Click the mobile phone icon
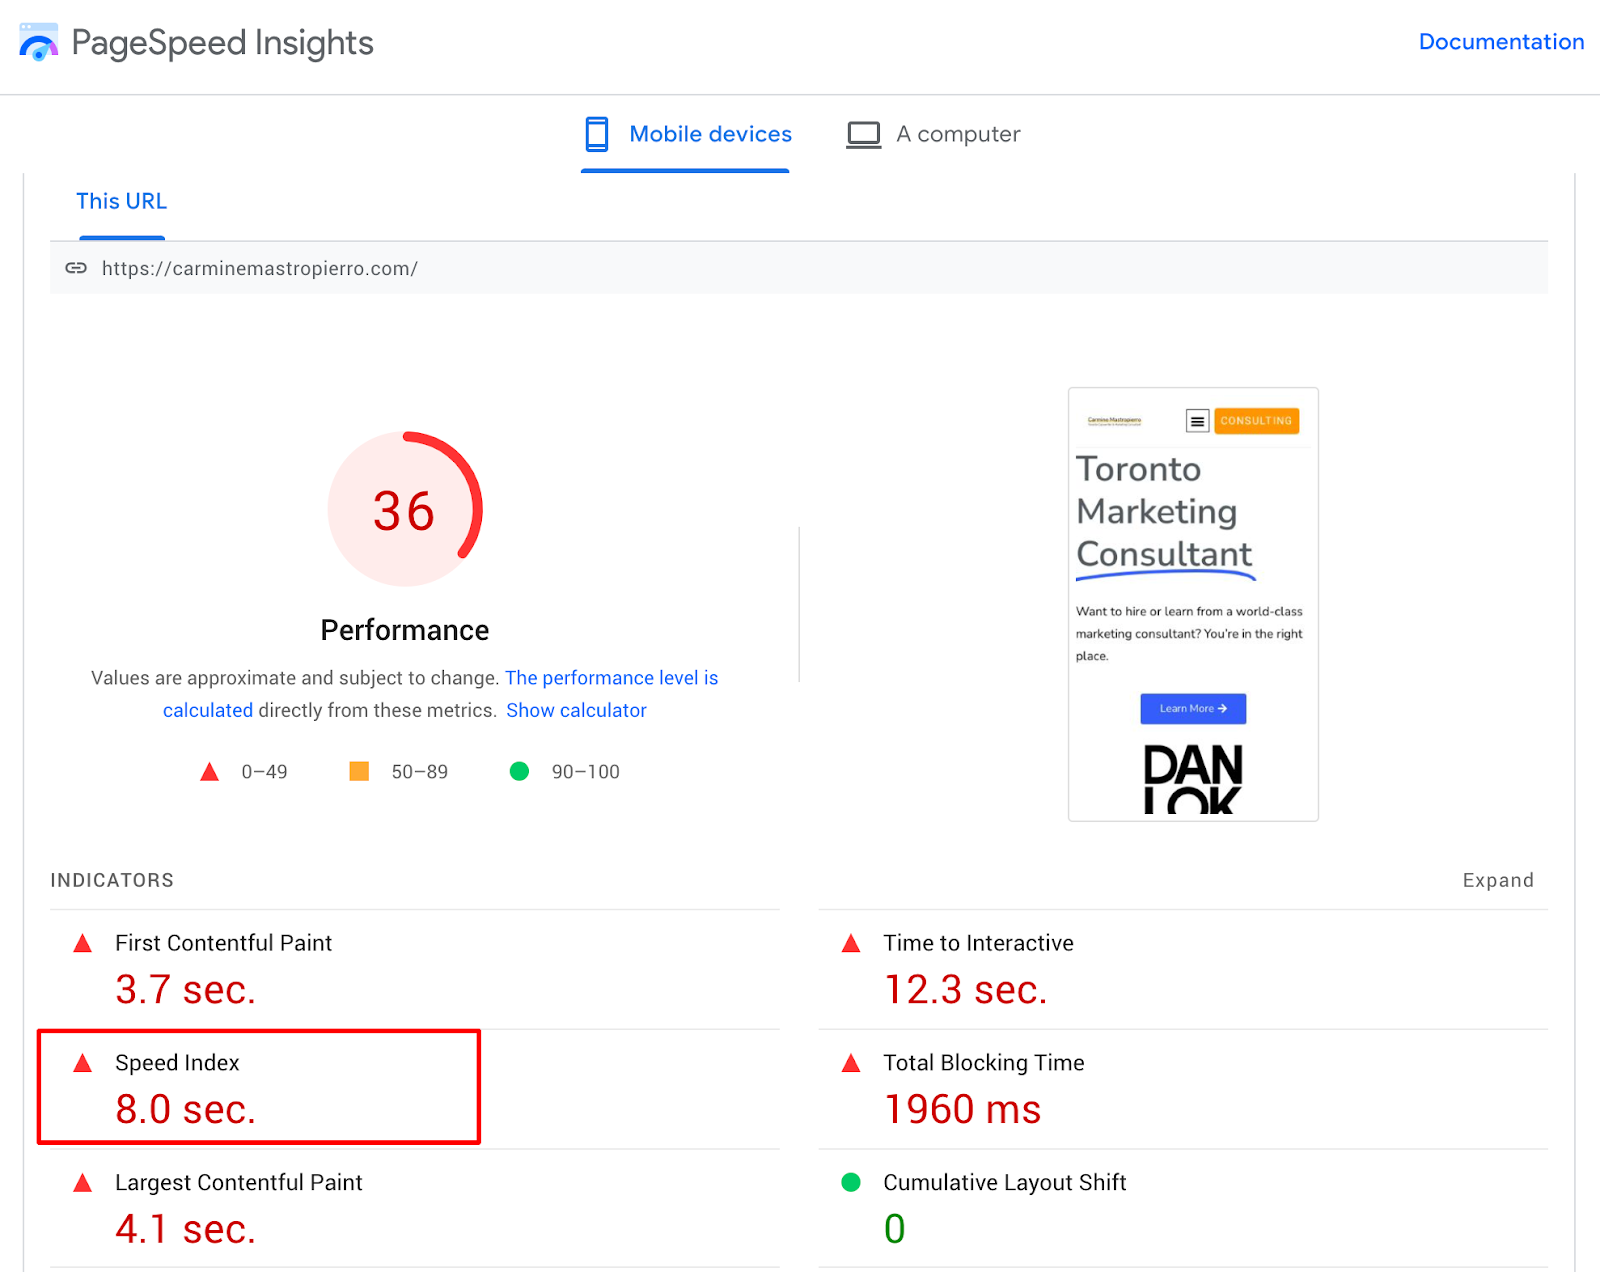The height and width of the screenshot is (1272, 1600). click(x=597, y=134)
